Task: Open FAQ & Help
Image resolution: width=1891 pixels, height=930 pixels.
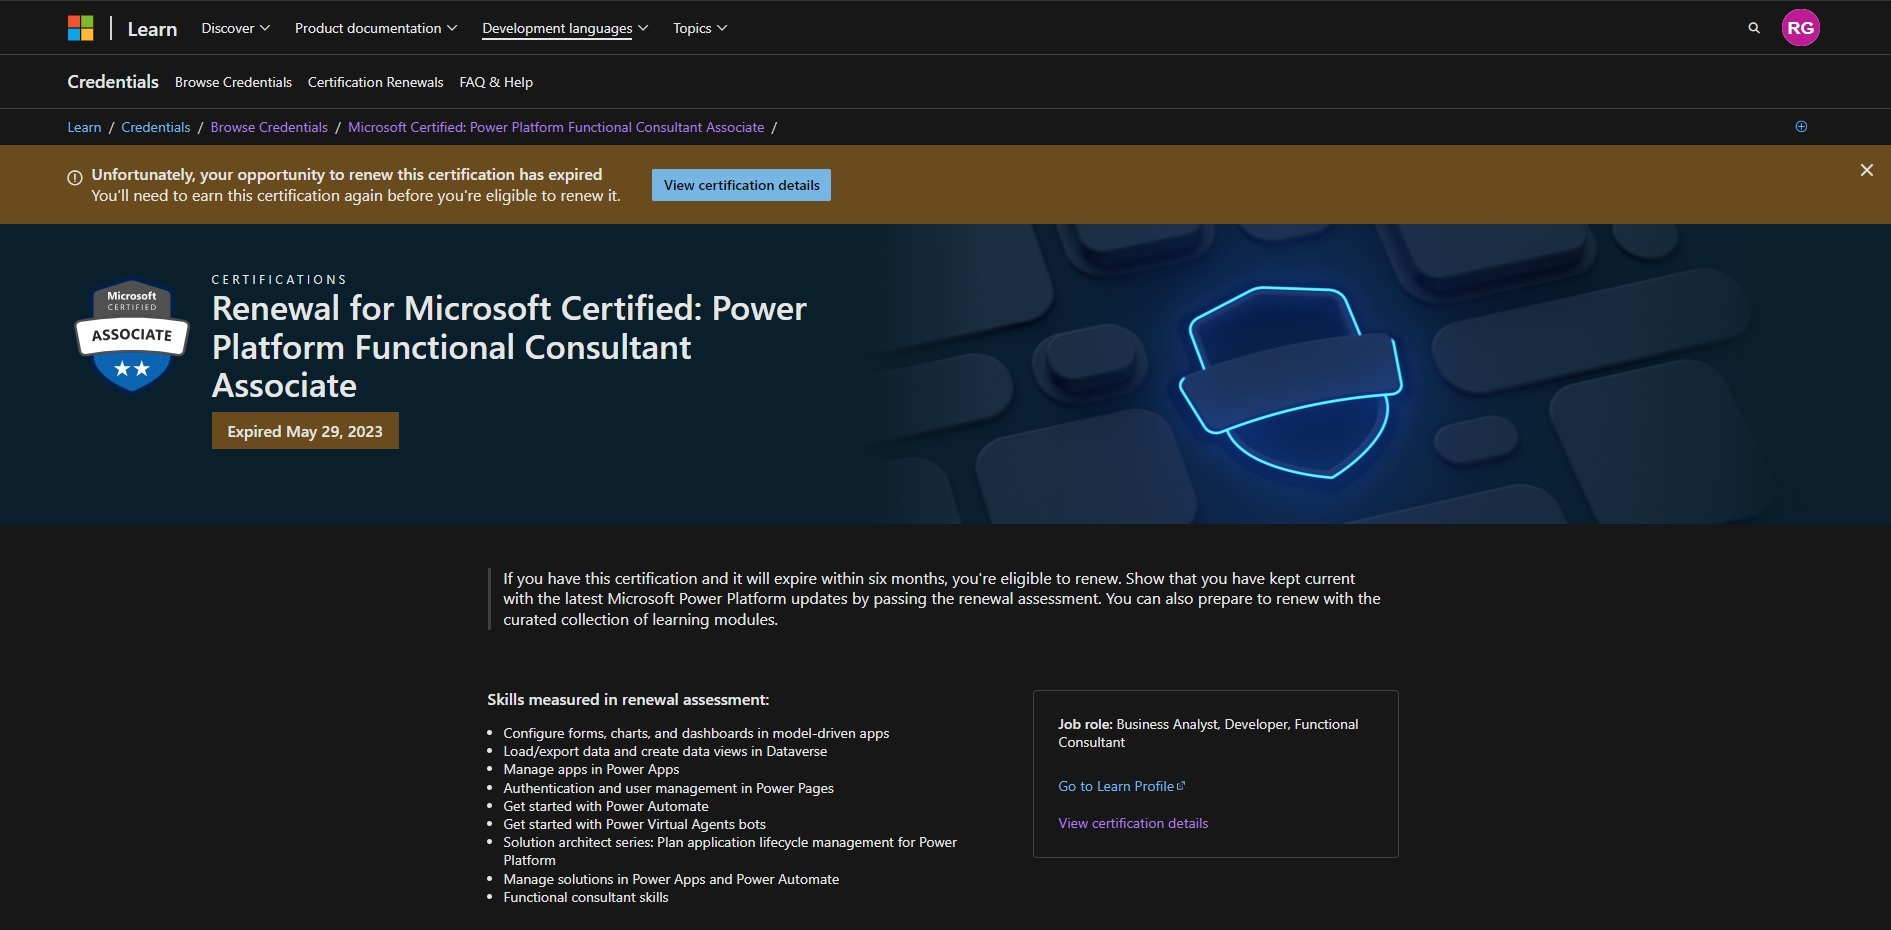Action: click(x=496, y=82)
